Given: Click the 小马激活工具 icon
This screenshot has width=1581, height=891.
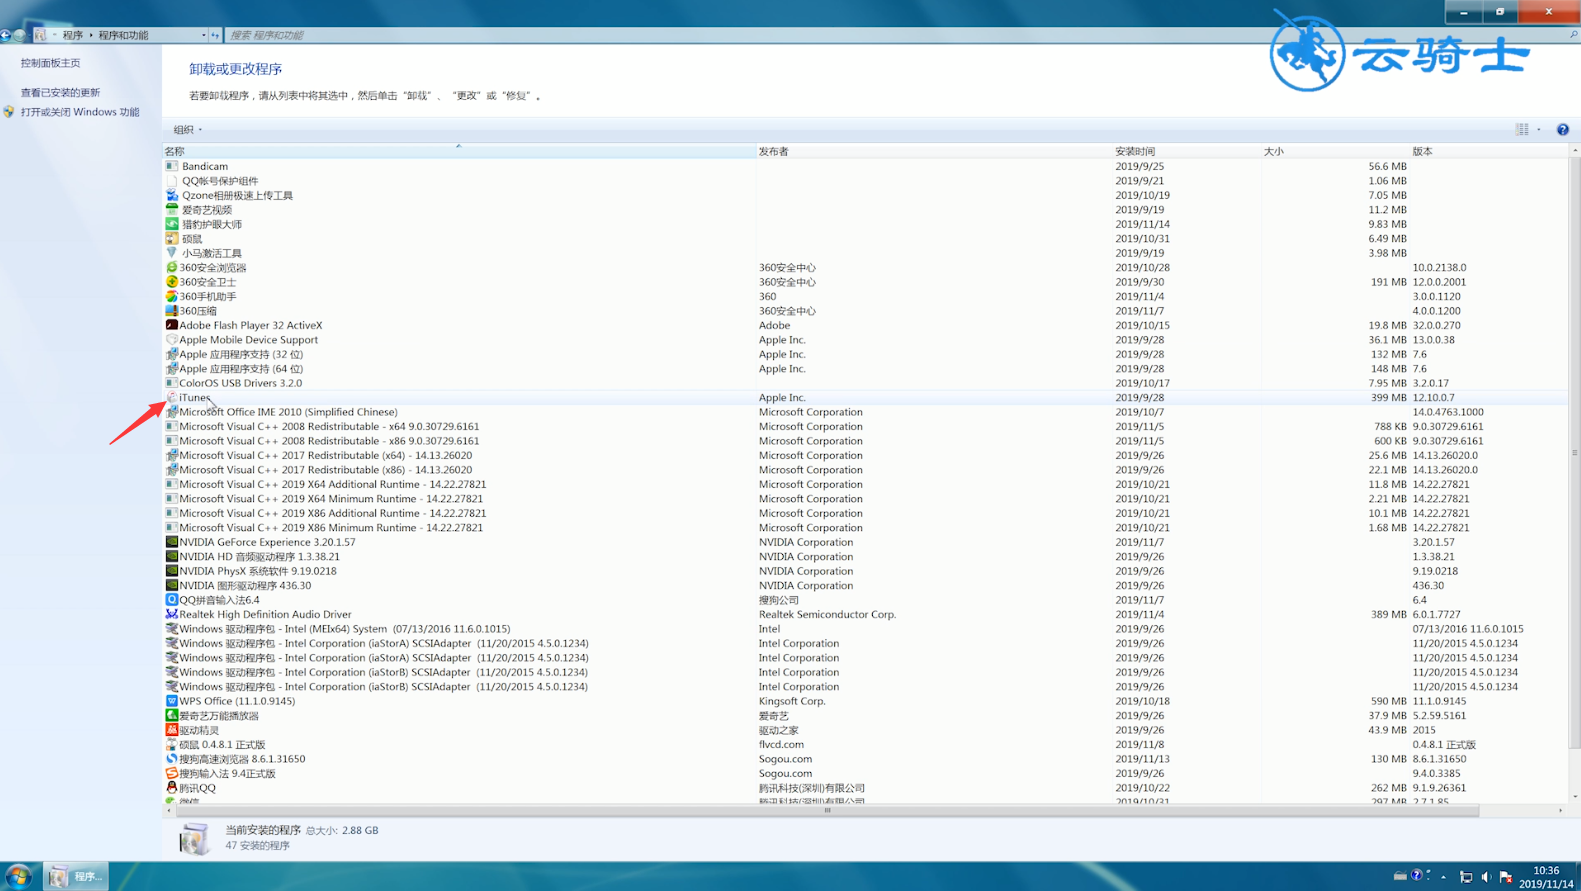Looking at the screenshot, I should point(172,253).
